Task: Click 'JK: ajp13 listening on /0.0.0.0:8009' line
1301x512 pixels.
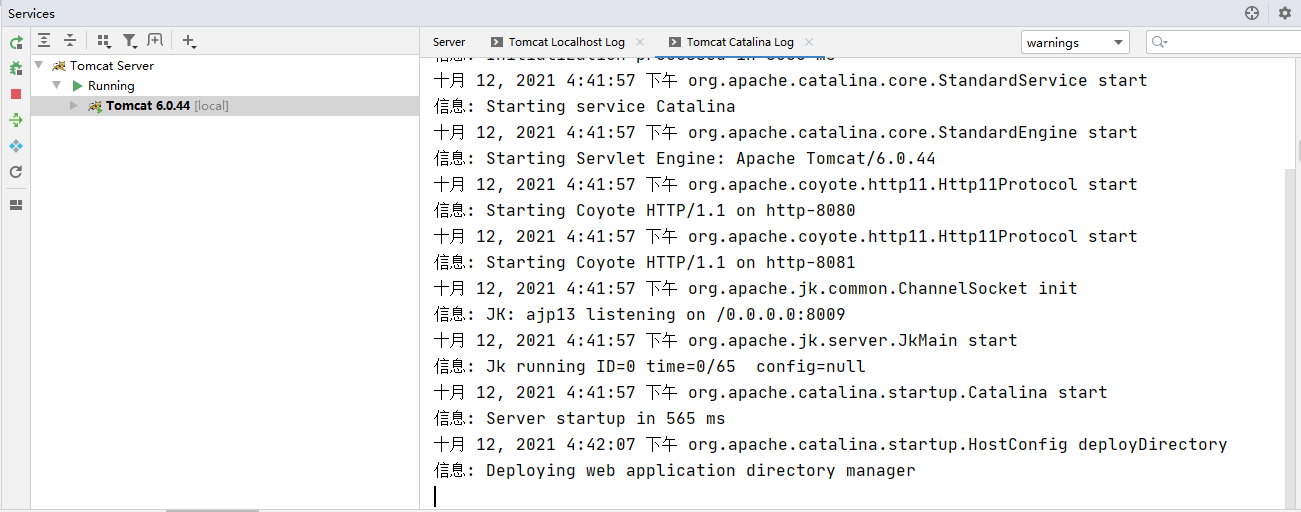Action: click(x=640, y=314)
